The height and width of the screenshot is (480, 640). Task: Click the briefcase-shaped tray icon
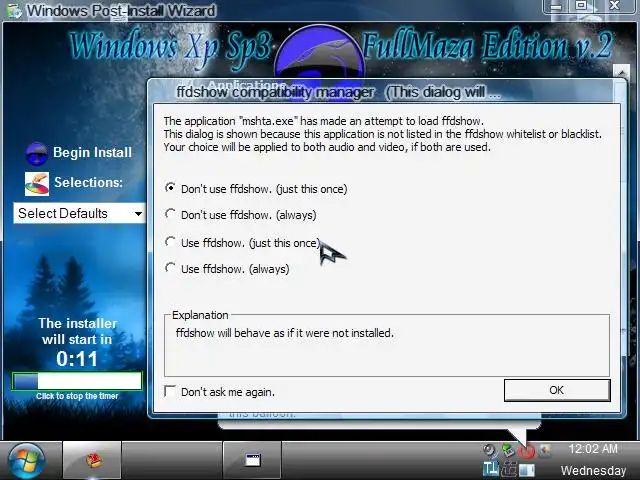coord(509,469)
